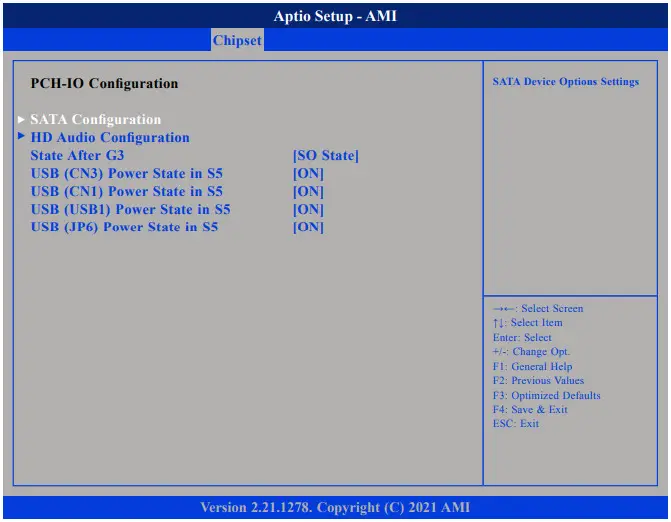Change the [ON] value for USB (USB1)
This screenshot has height=522, width=671.
[308, 209]
